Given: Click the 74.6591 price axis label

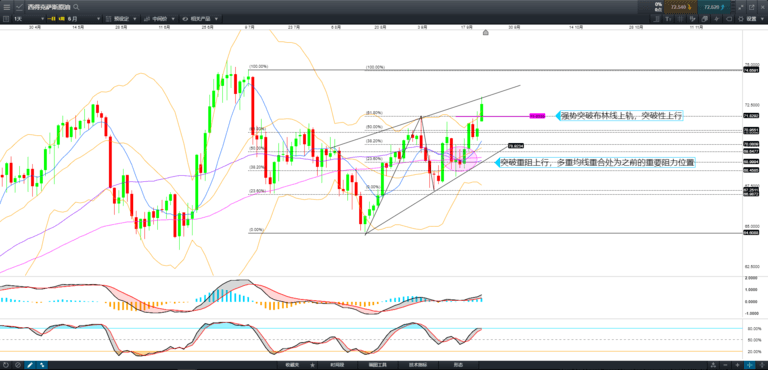Looking at the screenshot, I should [751, 71].
